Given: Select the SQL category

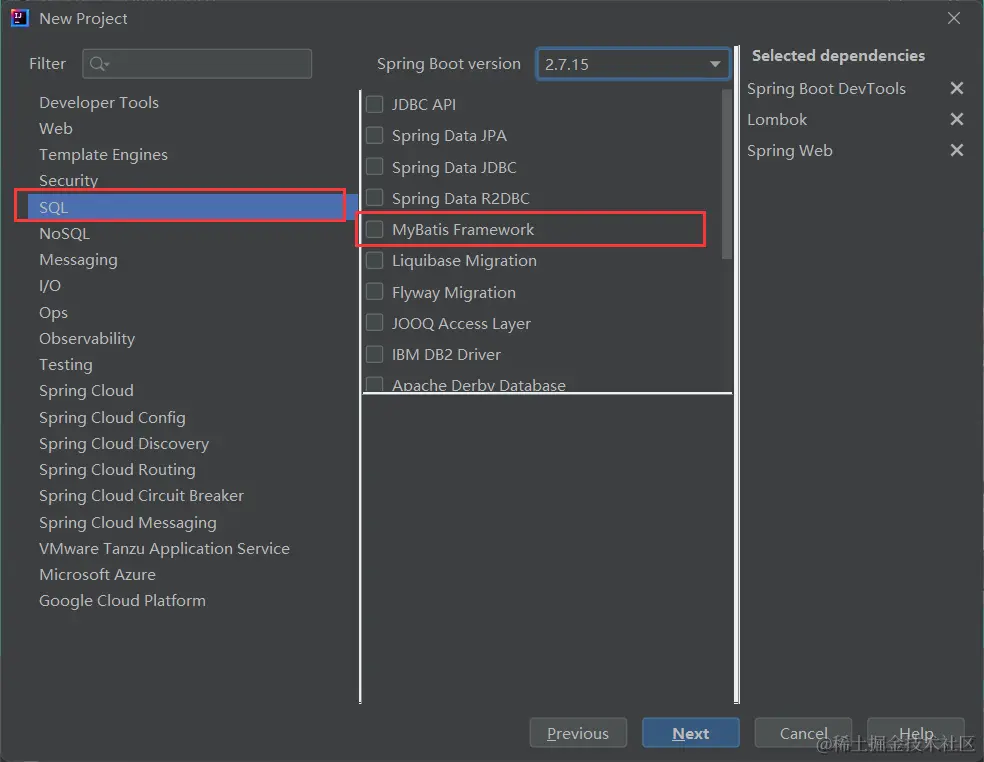Looking at the screenshot, I should pyautogui.click(x=54, y=207).
